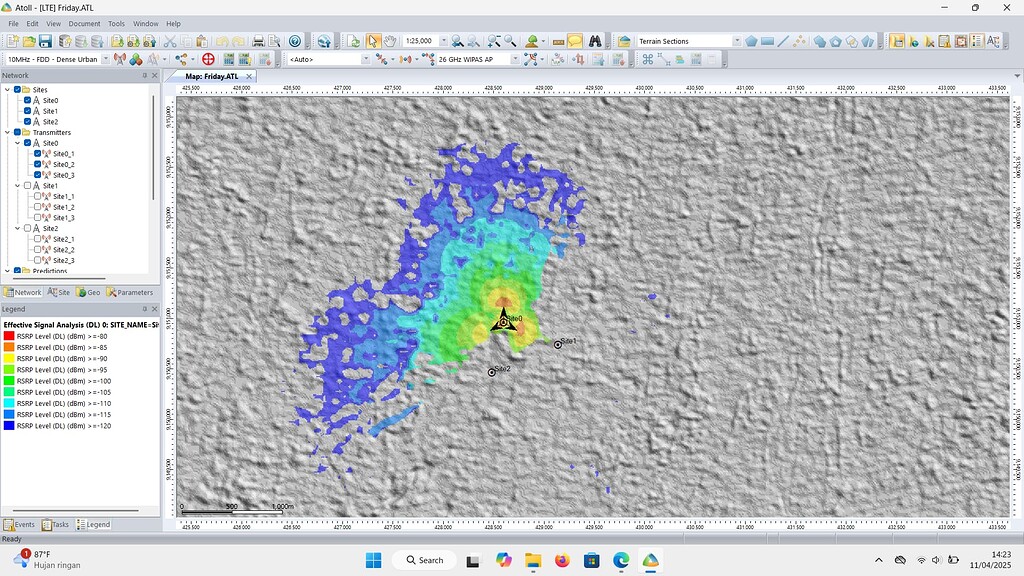The image size is (1024, 576).
Task: Click the binoculars find icon
Action: pyautogui.click(x=594, y=41)
